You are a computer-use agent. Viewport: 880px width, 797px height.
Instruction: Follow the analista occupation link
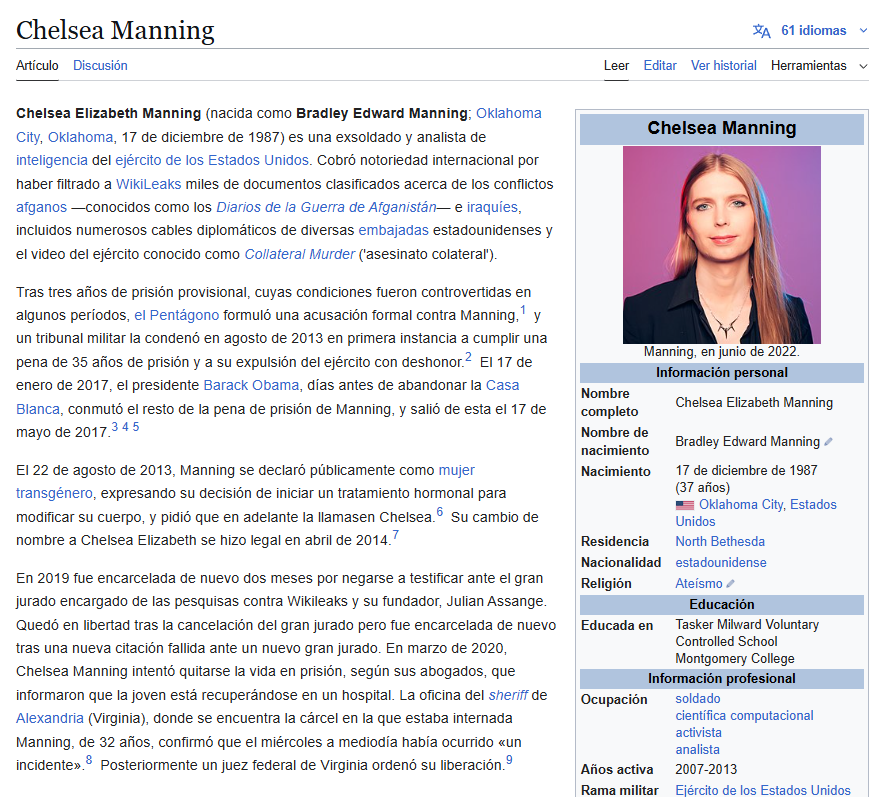697,749
